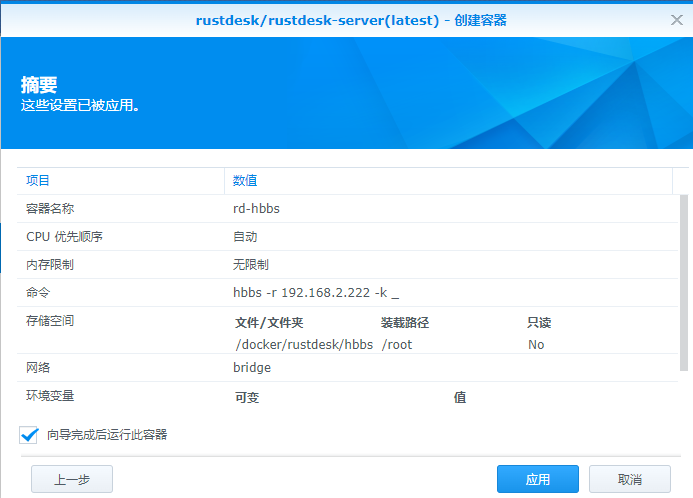693x498 pixels.
Task: Select the 环境变量 row label
Action: point(50,395)
